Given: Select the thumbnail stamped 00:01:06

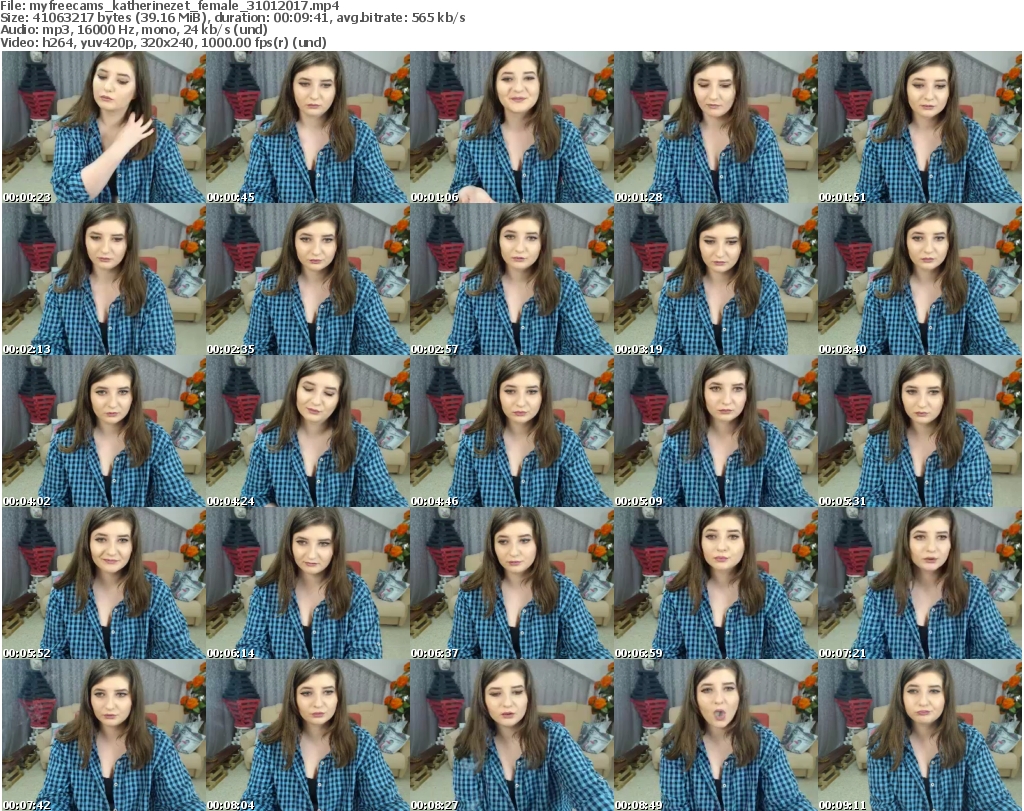Looking at the screenshot, I should click(x=512, y=127).
